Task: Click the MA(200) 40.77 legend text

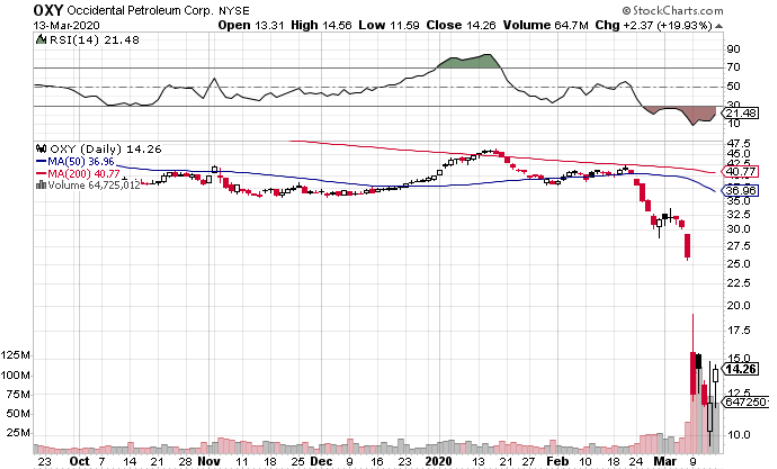Action: pos(84,174)
